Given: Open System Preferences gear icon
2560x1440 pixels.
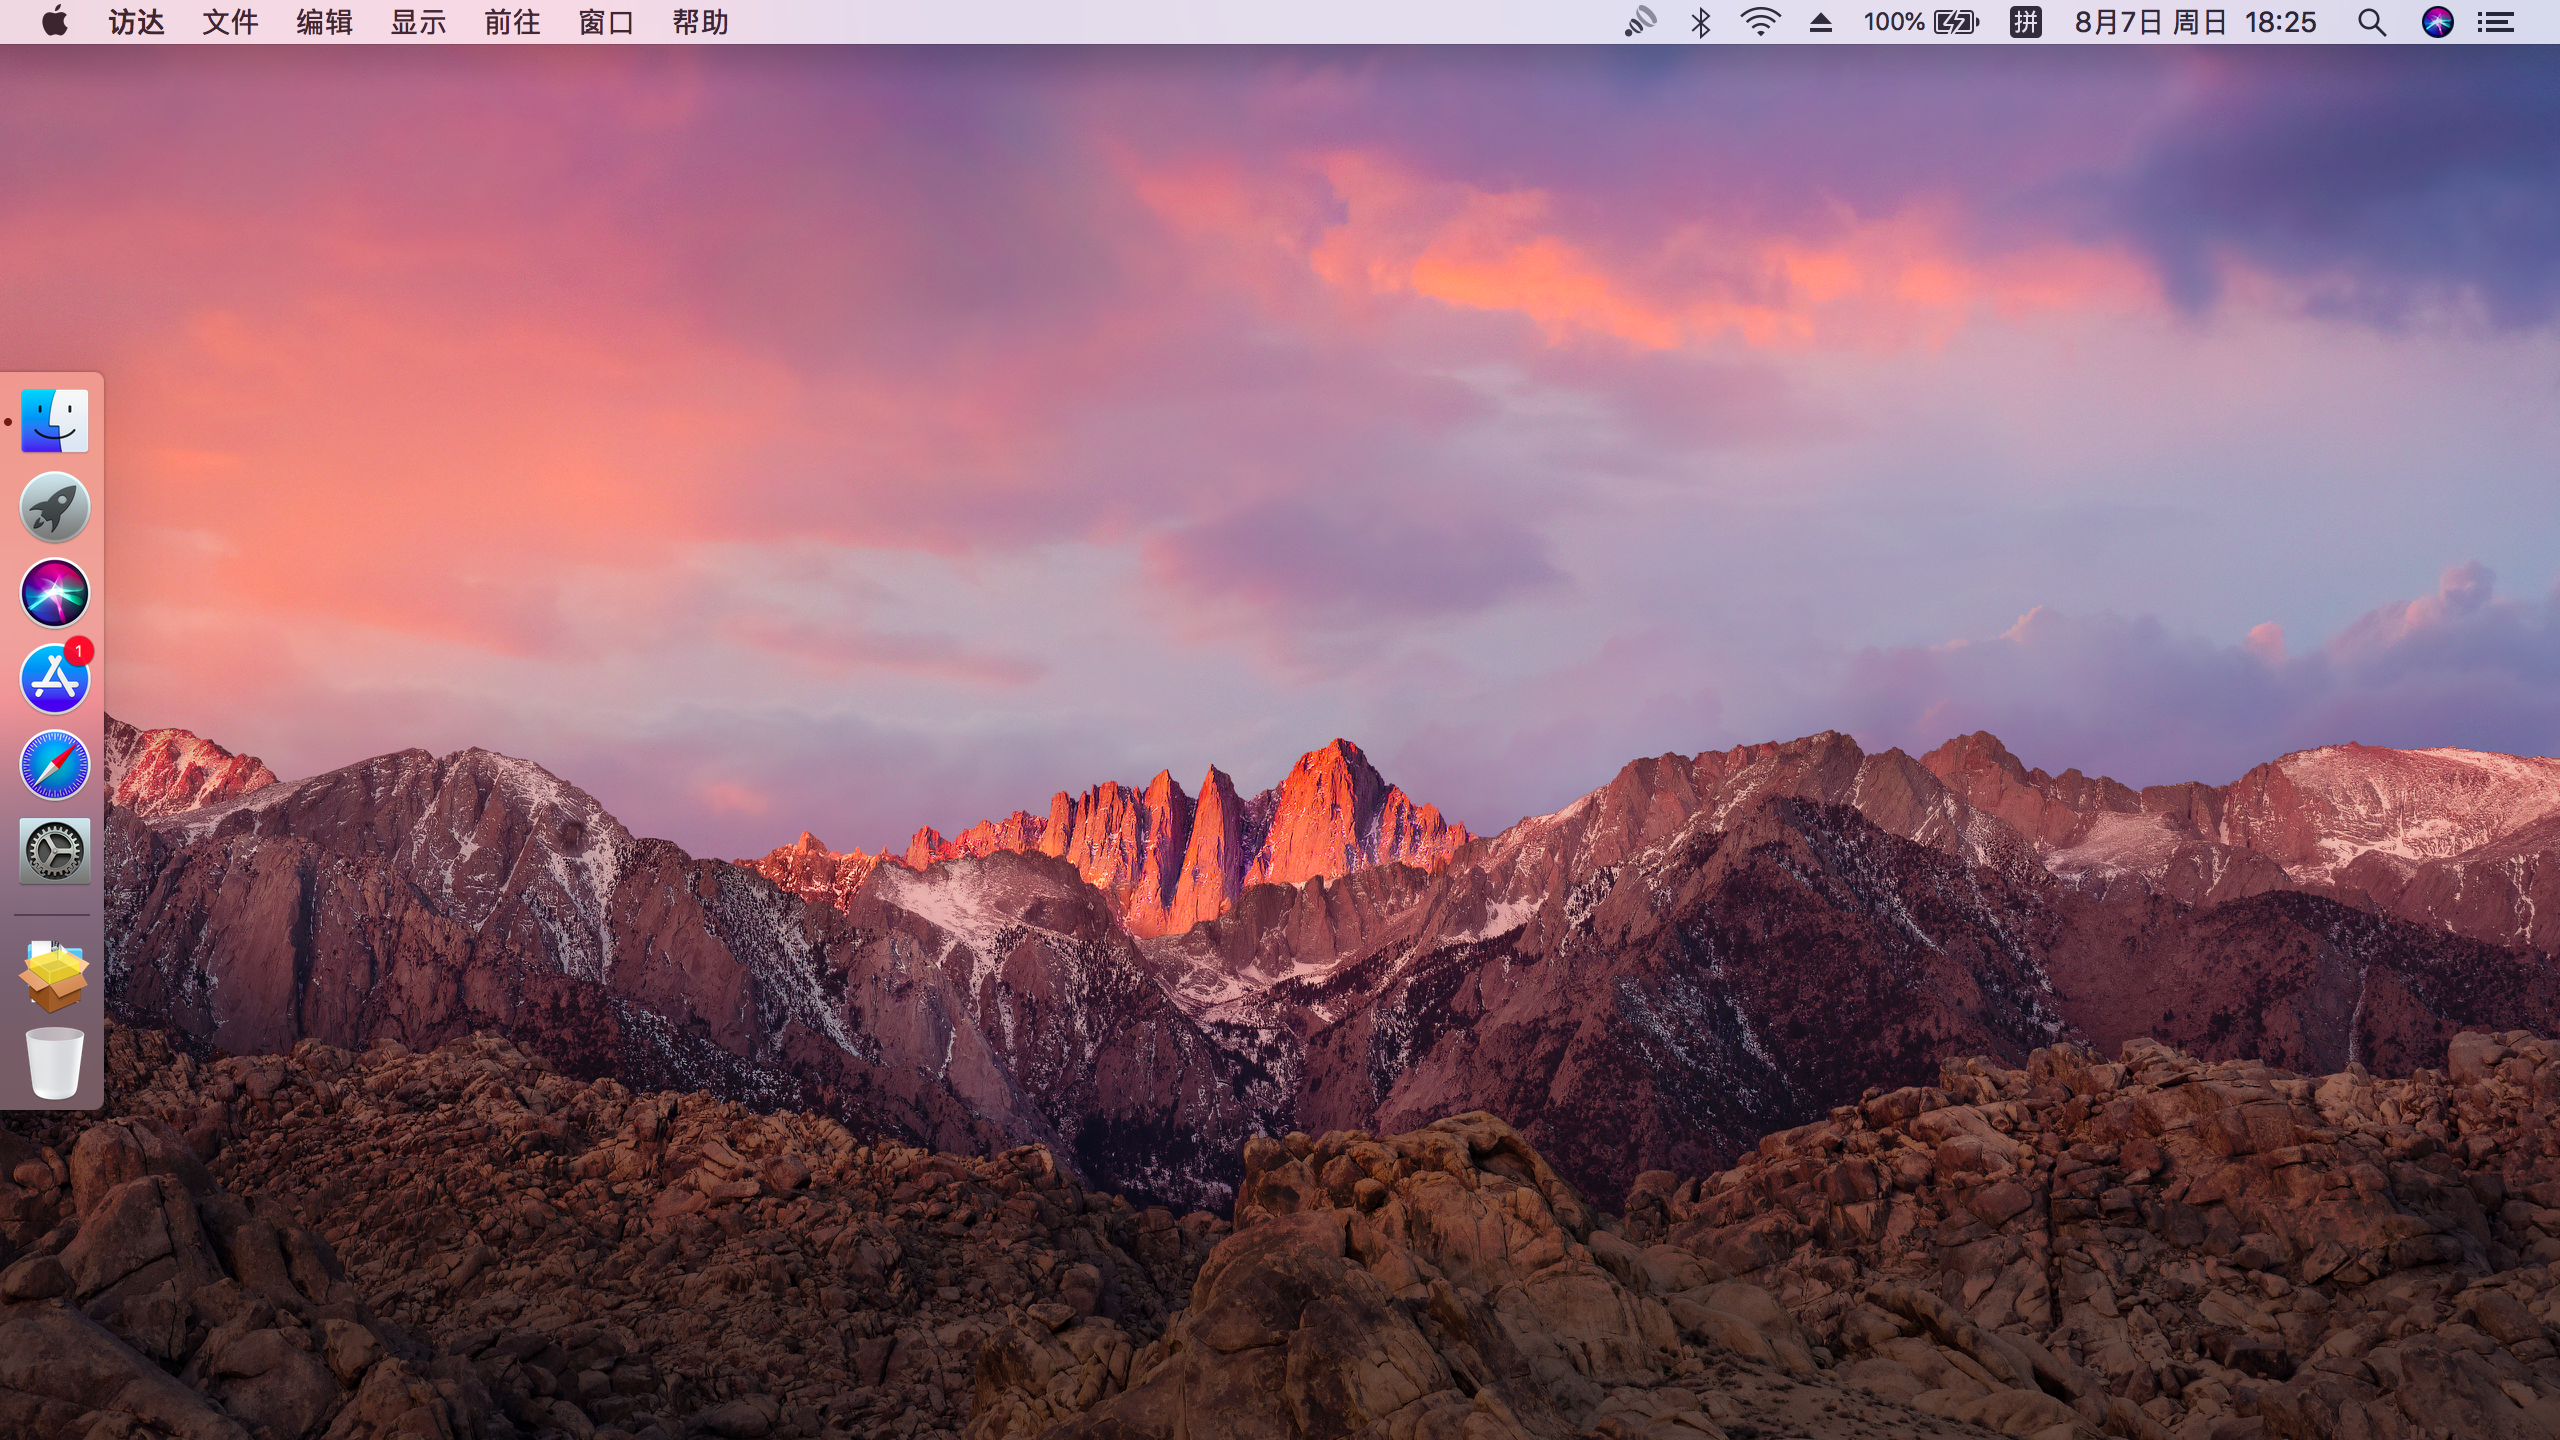Looking at the screenshot, I should click(x=55, y=851).
